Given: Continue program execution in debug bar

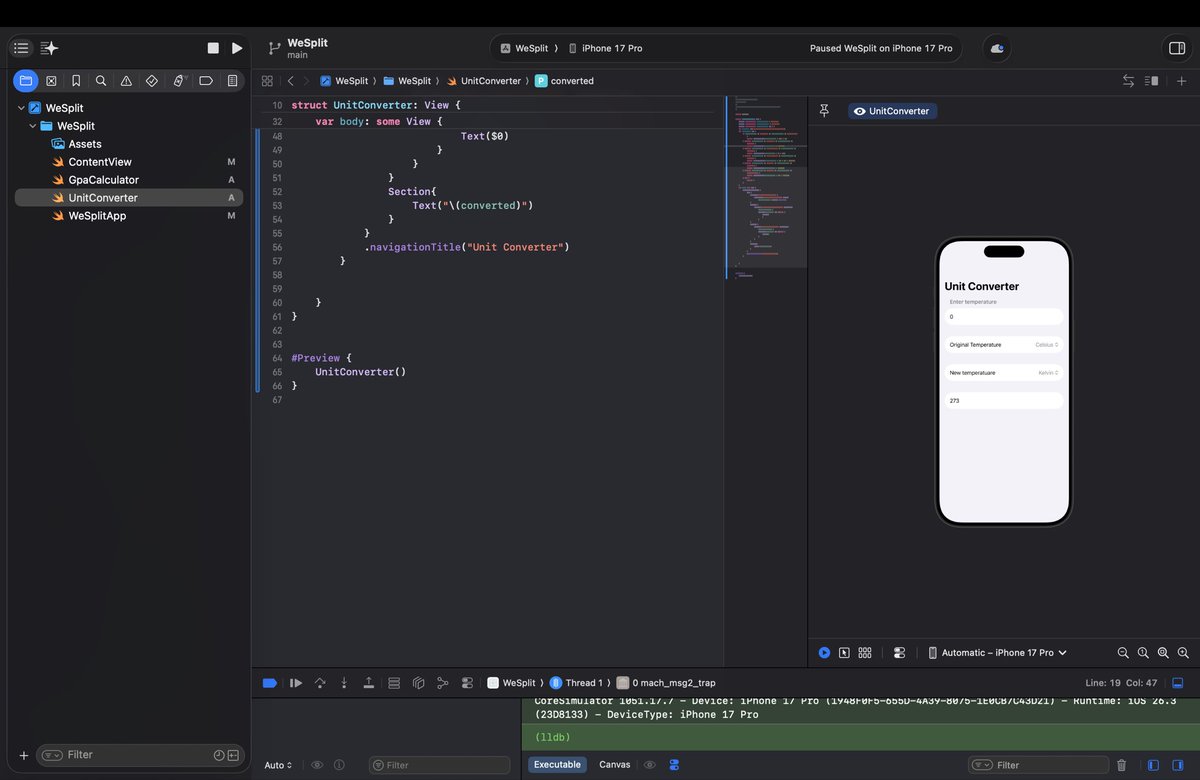Looking at the screenshot, I should point(296,683).
